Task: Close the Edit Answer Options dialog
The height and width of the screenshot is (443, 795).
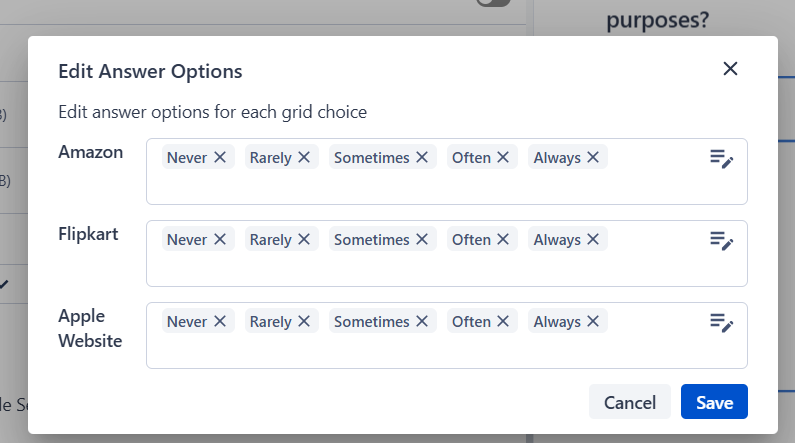Action: [x=730, y=69]
